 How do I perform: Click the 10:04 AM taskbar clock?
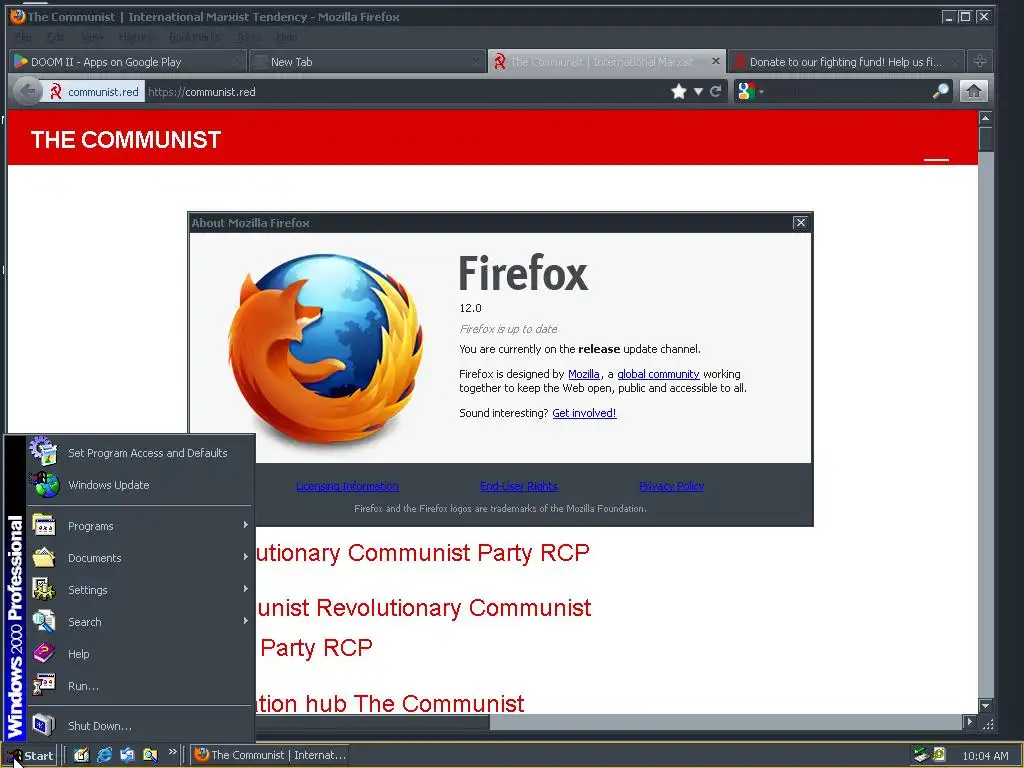click(x=985, y=756)
